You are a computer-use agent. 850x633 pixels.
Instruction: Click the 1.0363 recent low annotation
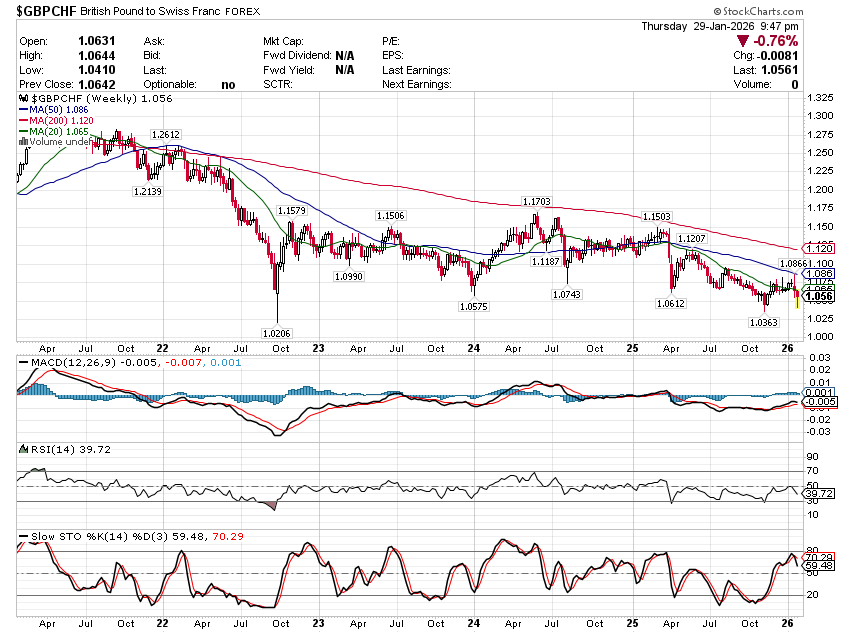(763, 322)
